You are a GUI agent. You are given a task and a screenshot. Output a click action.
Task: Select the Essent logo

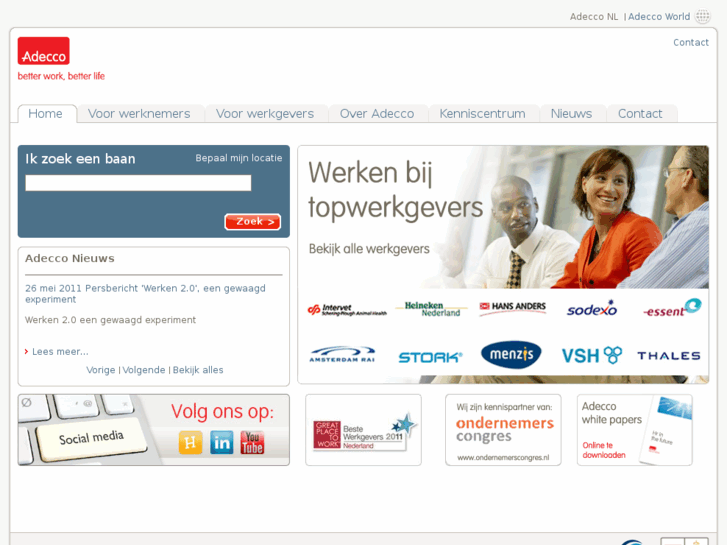coord(672,308)
